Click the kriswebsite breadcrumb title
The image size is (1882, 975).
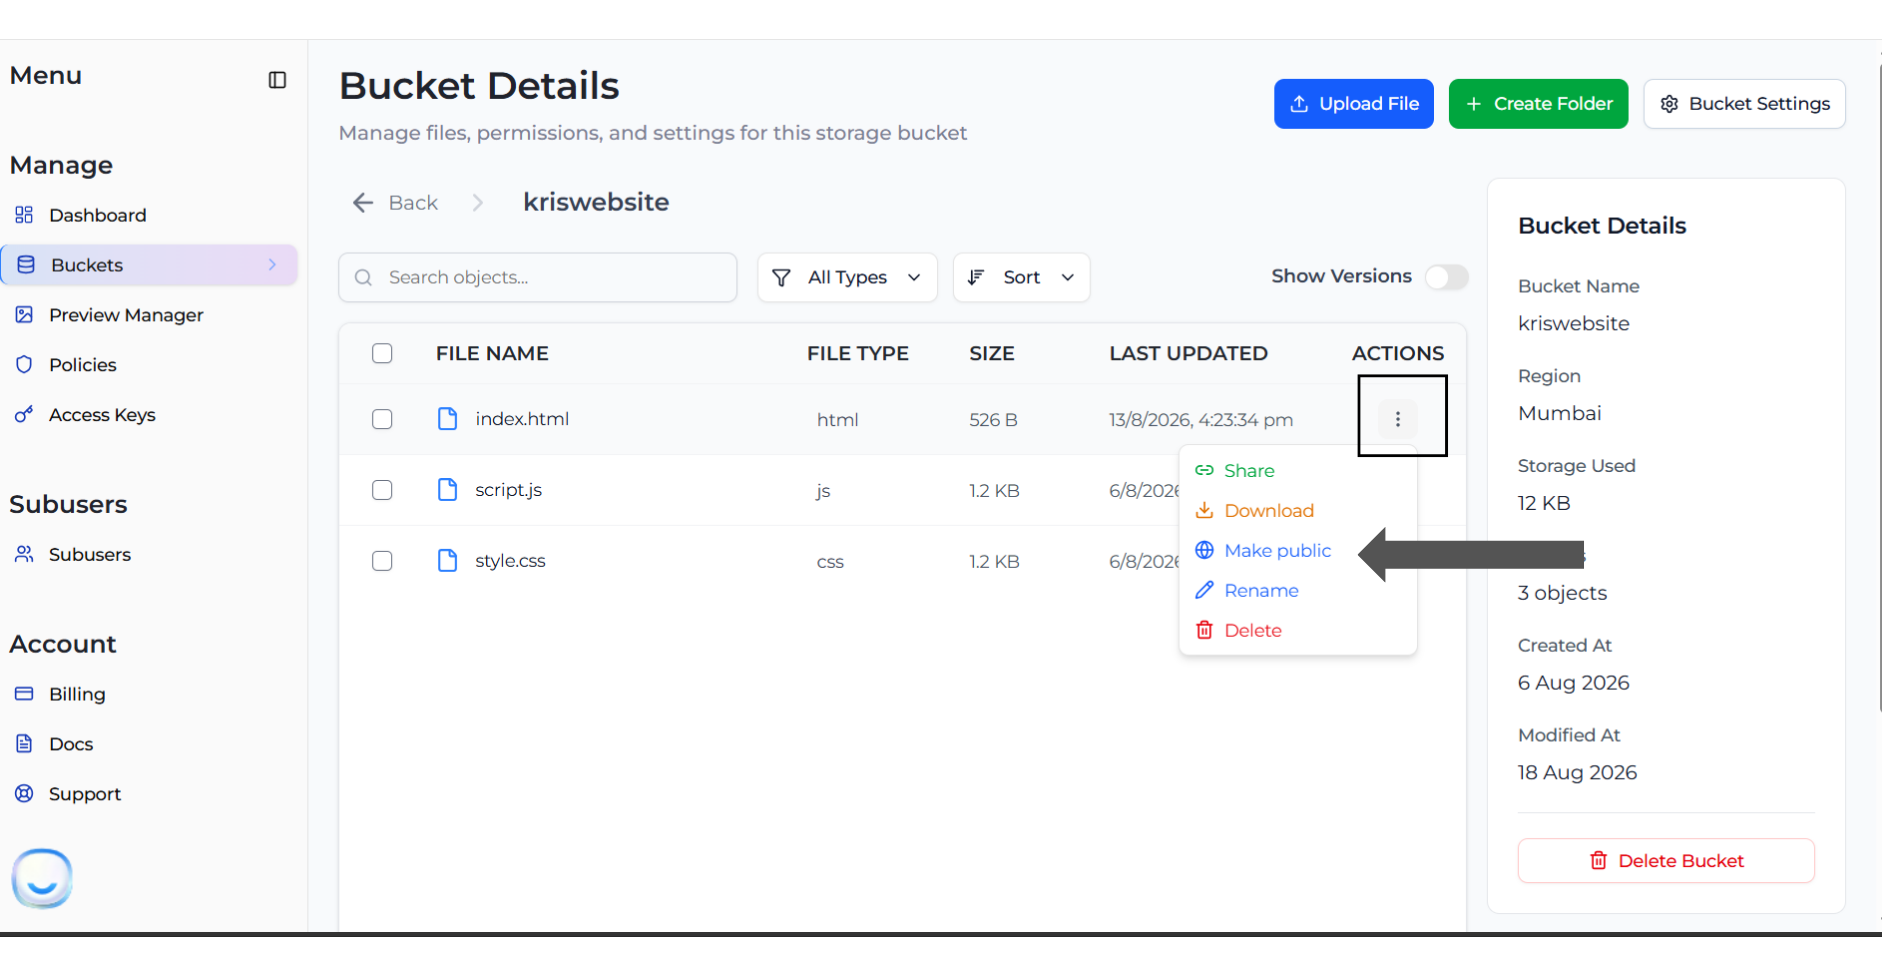click(x=596, y=202)
